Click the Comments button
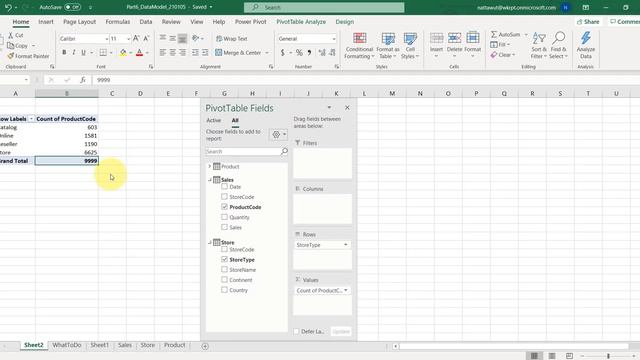Image resolution: width=640 pixels, height=360 pixels. [624, 22]
